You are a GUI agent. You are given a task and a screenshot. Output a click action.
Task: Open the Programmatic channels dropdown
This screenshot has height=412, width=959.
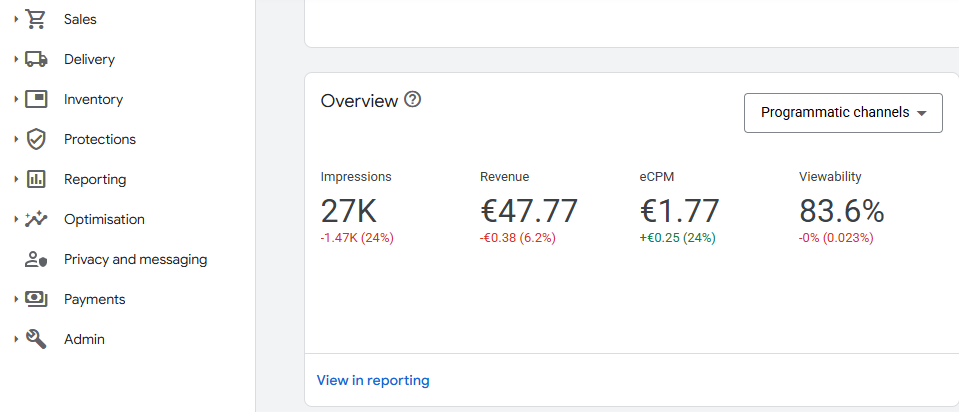[x=843, y=113]
